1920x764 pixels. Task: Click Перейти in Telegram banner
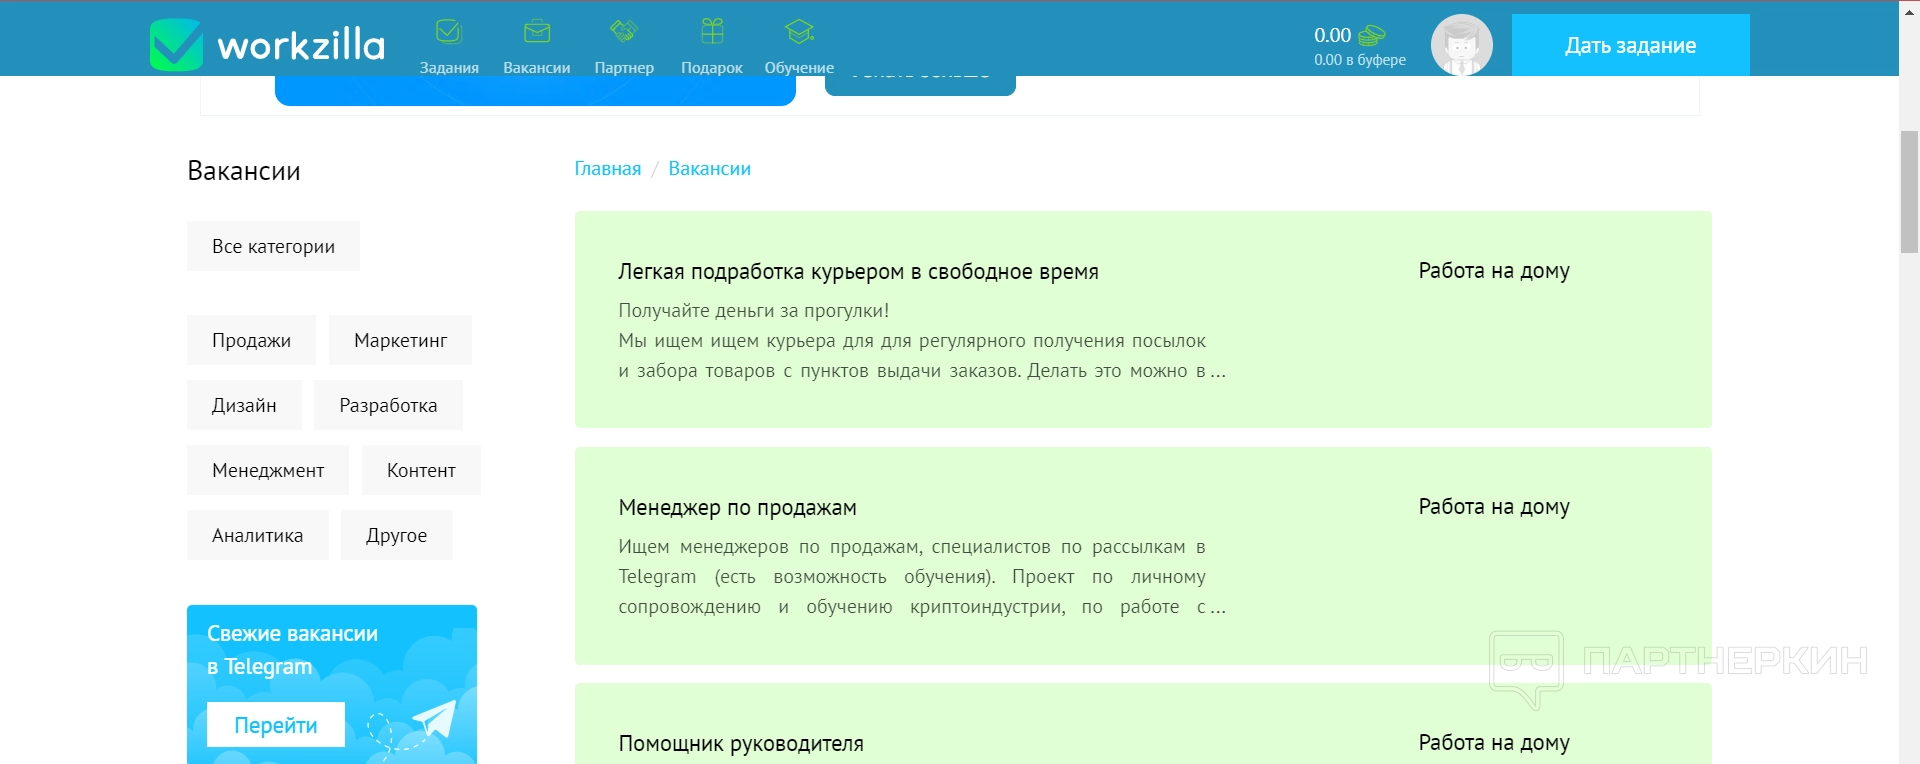(x=276, y=725)
